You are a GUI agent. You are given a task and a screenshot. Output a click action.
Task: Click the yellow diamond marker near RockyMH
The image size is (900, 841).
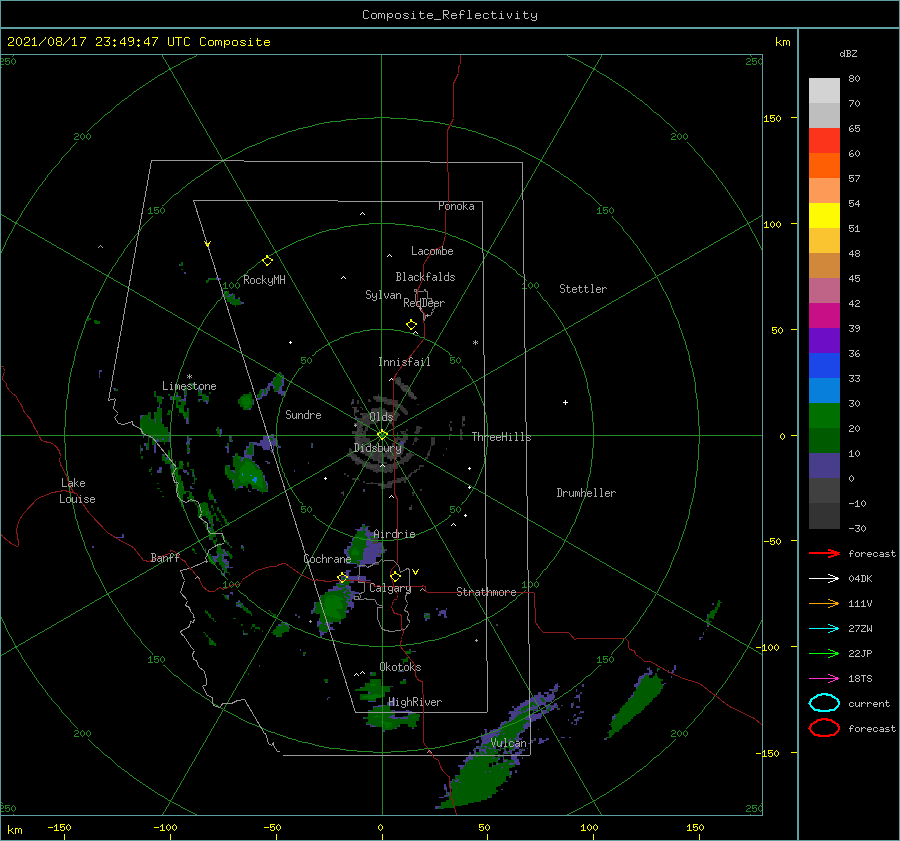267,261
